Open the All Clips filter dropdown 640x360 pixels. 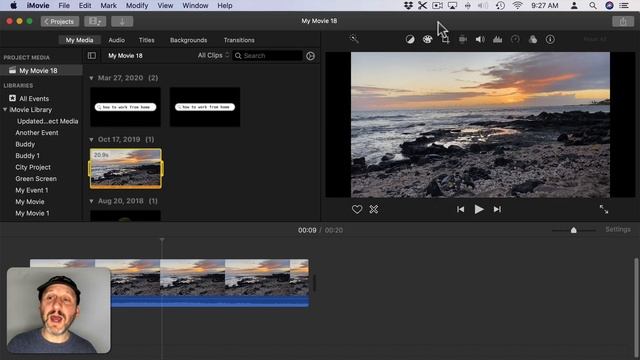pos(213,56)
